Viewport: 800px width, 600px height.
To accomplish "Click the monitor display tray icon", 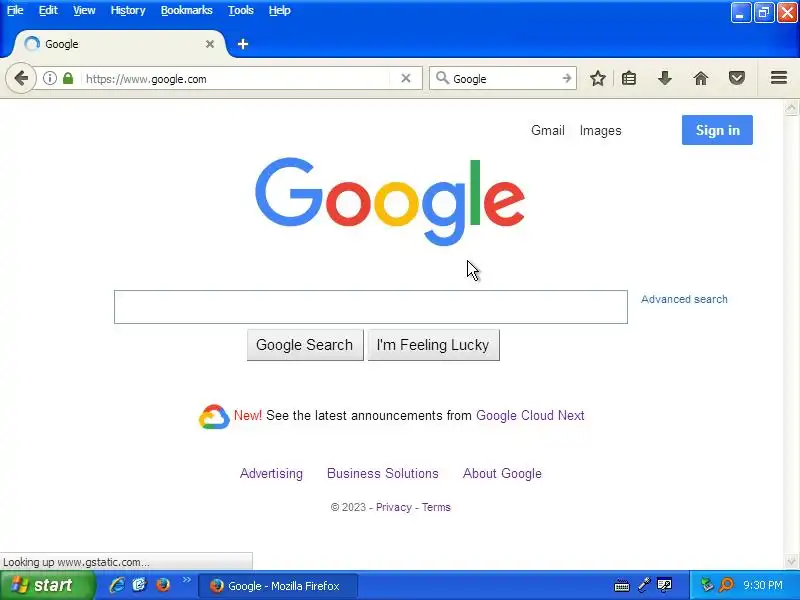I will click(x=664, y=585).
